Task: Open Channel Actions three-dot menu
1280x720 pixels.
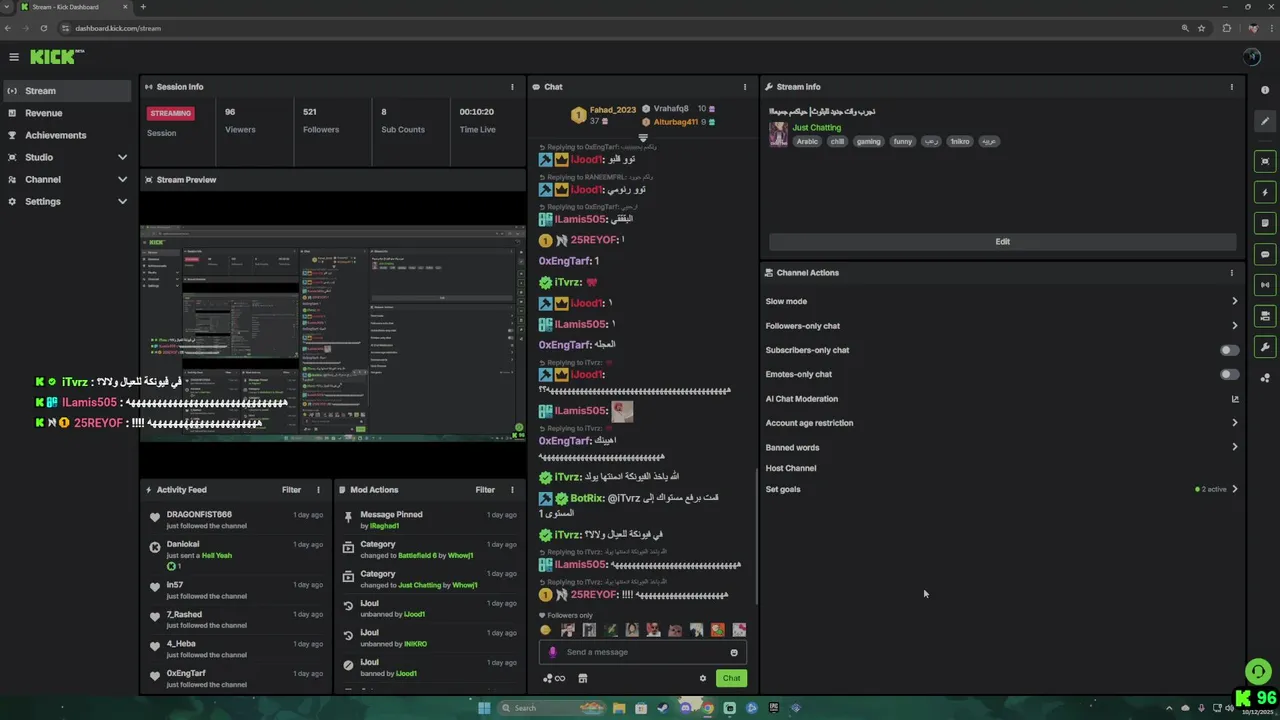Action: (x=1232, y=273)
